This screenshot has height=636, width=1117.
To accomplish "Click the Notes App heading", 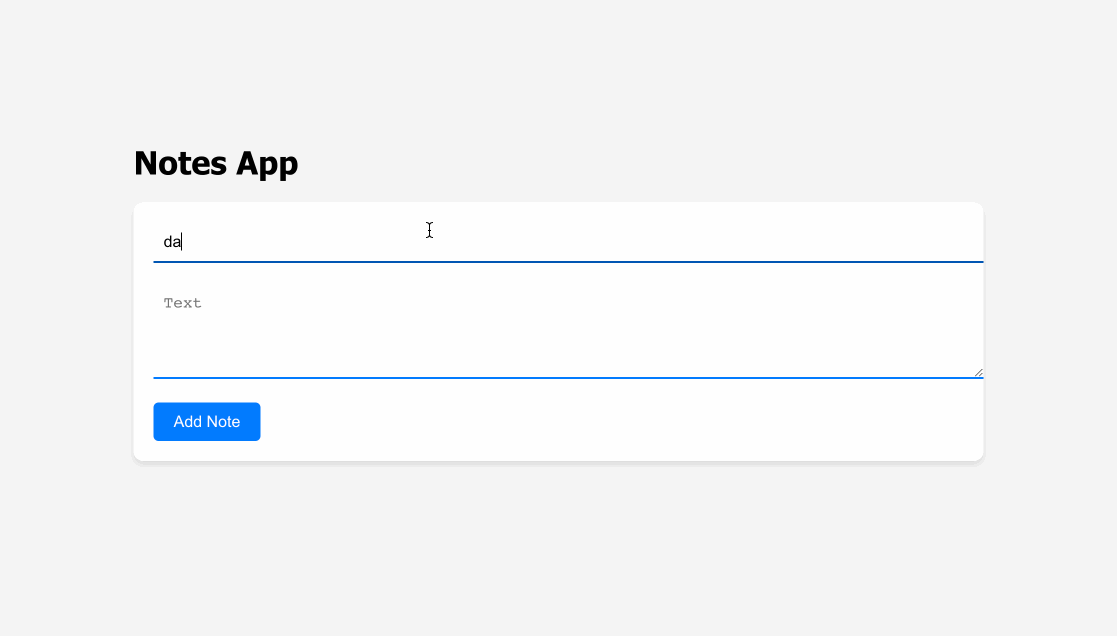I will coord(215,163).
